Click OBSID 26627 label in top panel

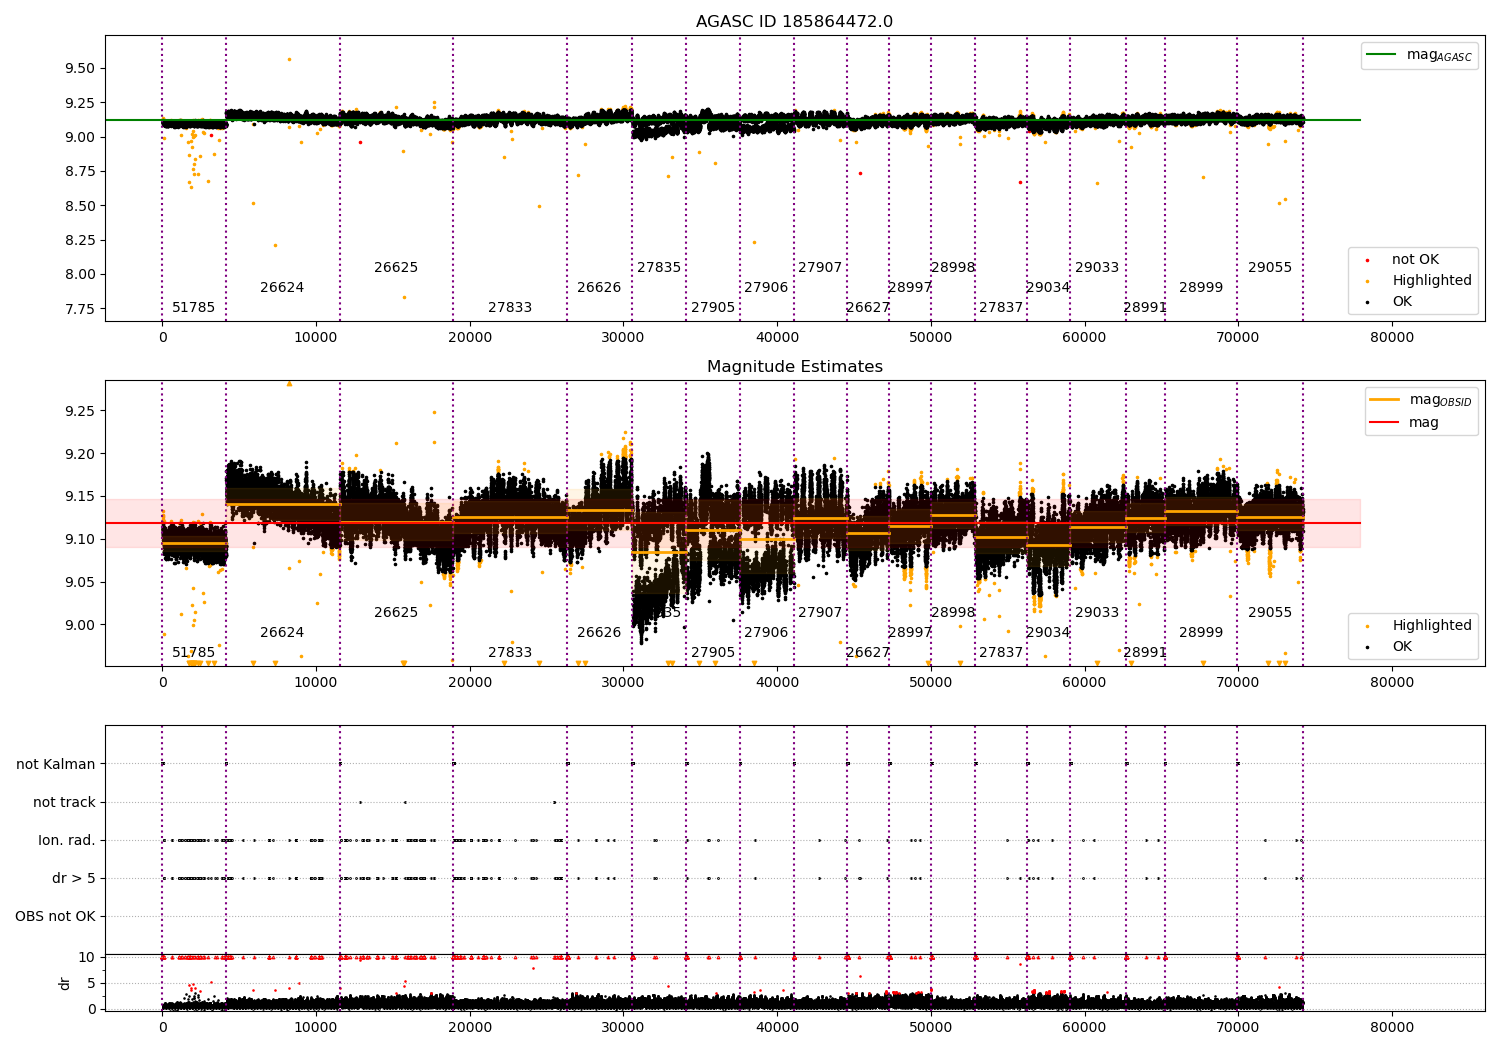click(868, 308)
